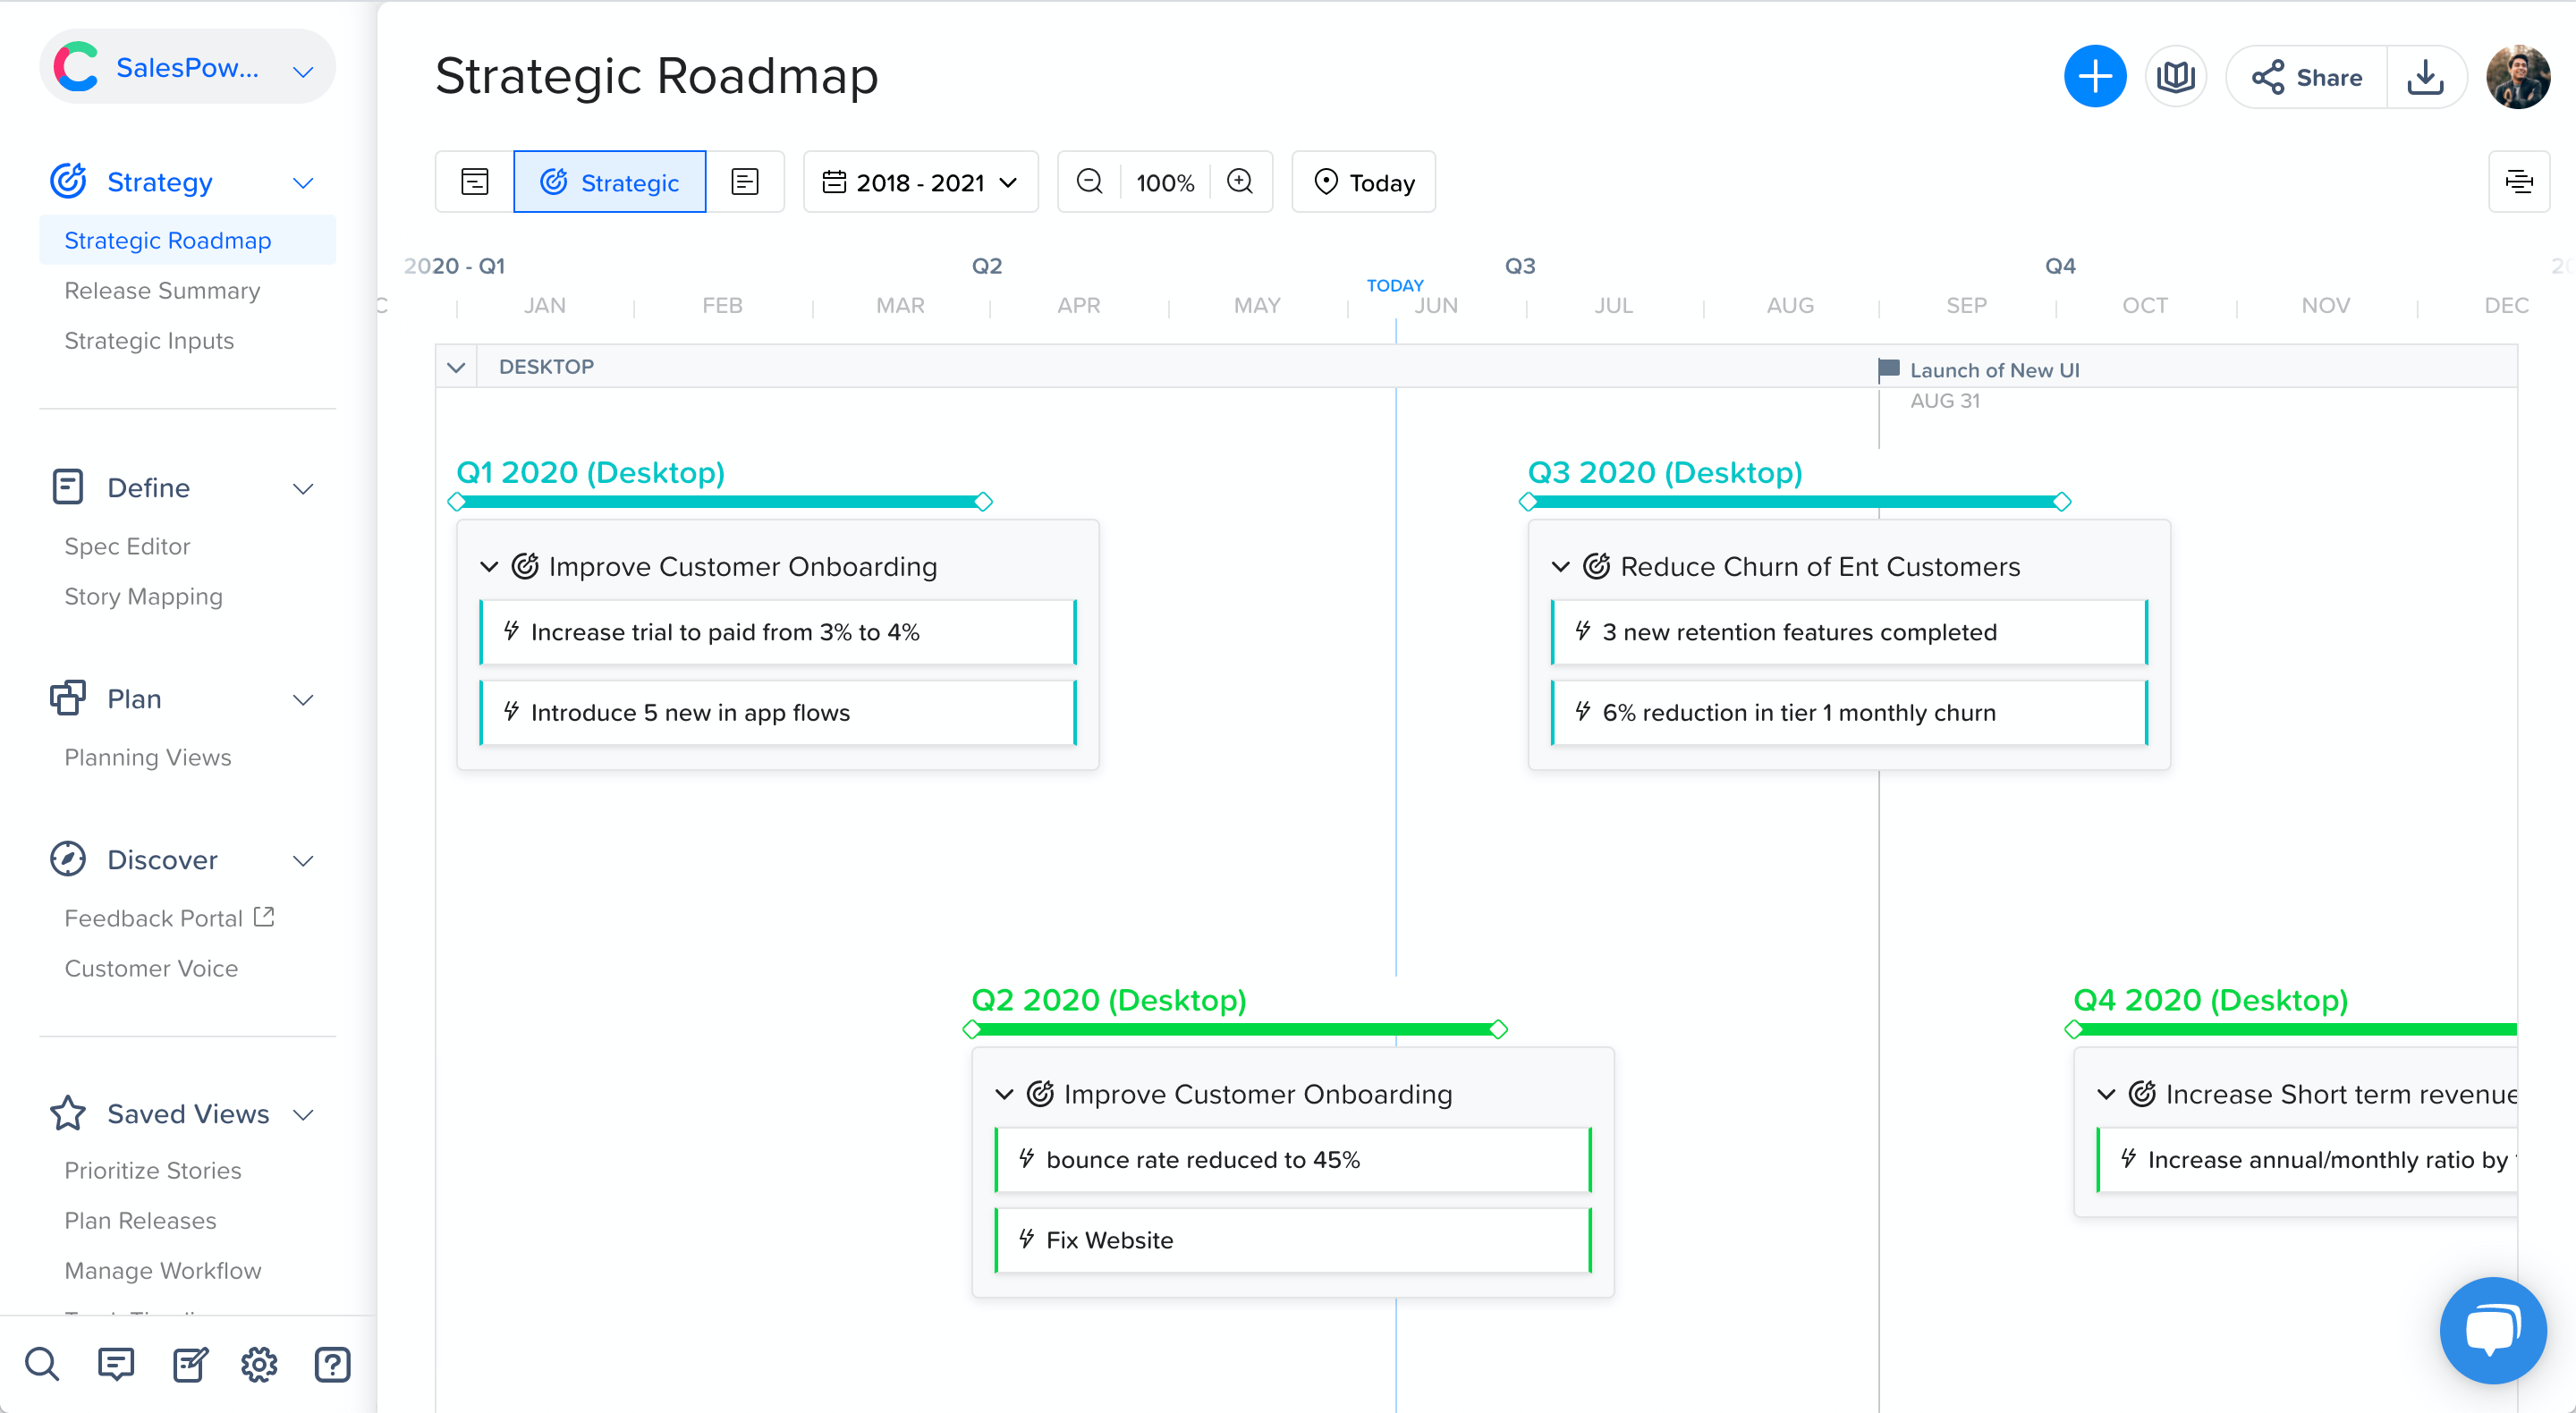The width and height of the screenshot is (2576, 1413).
Task: Click the zoom out magnifier icon
Action: (x=1089, y=182)
